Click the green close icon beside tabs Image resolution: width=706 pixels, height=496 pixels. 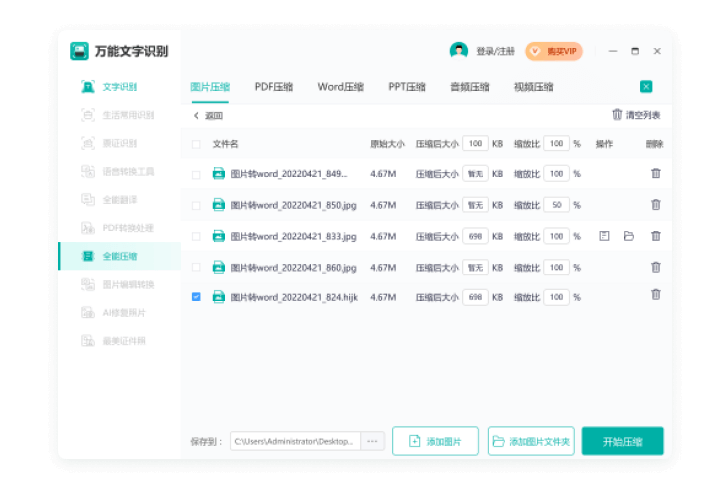pos(646,87)
